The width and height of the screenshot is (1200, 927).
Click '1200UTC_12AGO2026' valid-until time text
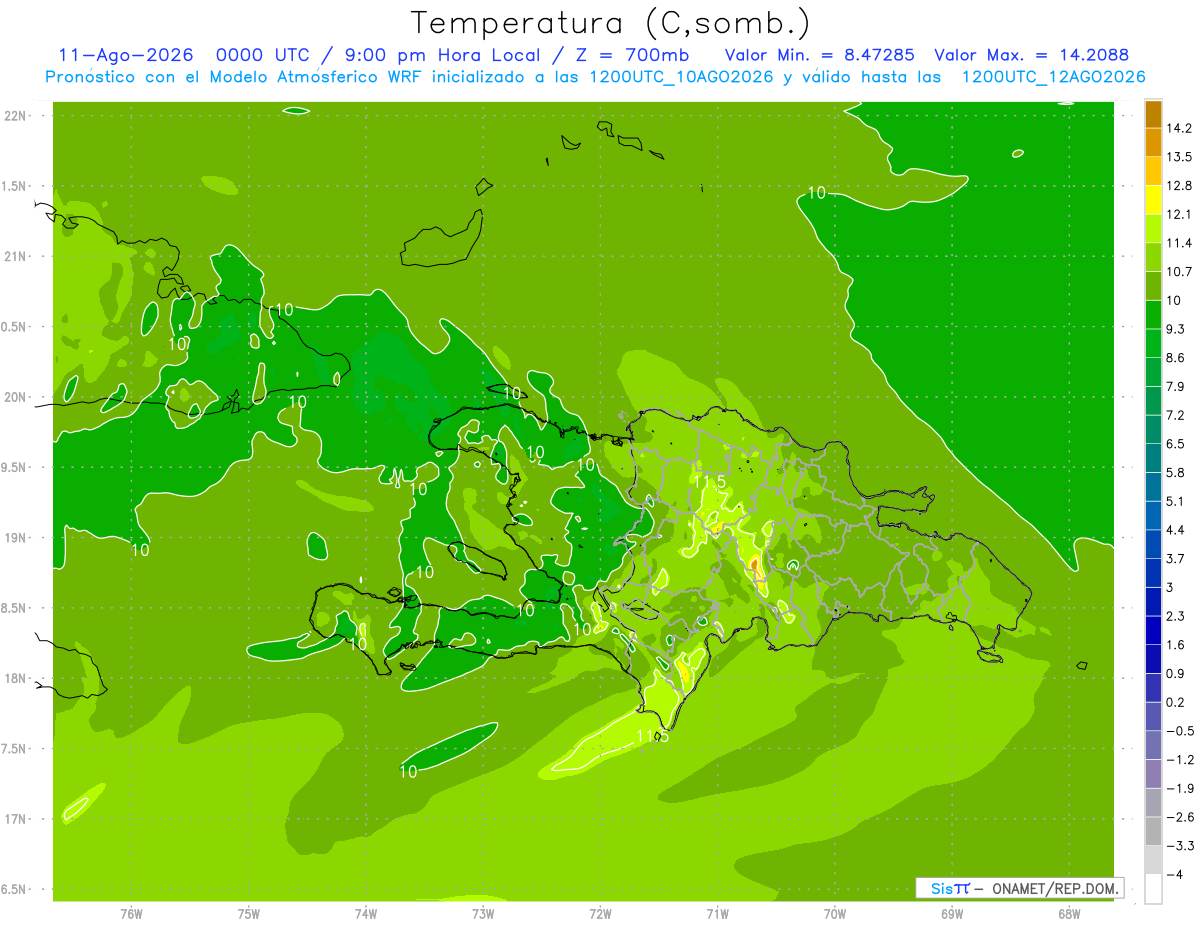(x=1053, y=77)
